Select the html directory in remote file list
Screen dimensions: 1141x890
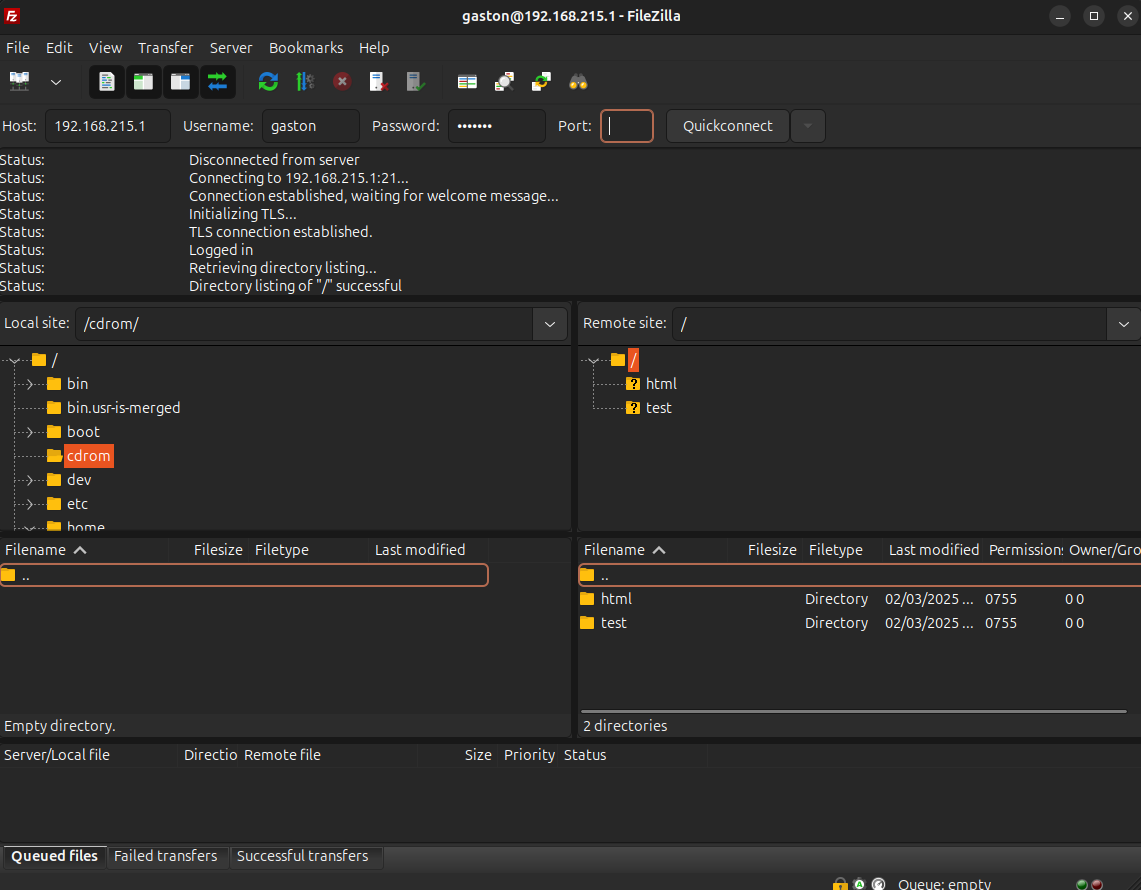tap(616, 599)
